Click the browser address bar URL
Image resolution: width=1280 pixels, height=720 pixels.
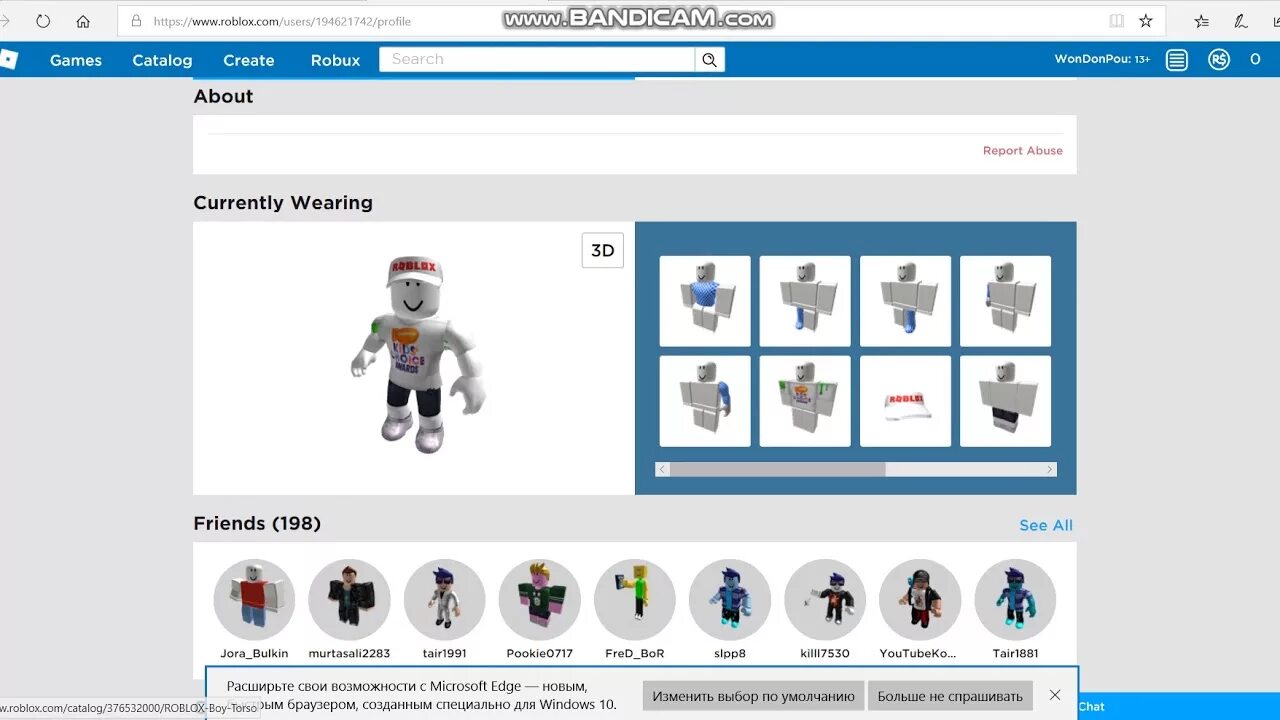coord(282,21)
